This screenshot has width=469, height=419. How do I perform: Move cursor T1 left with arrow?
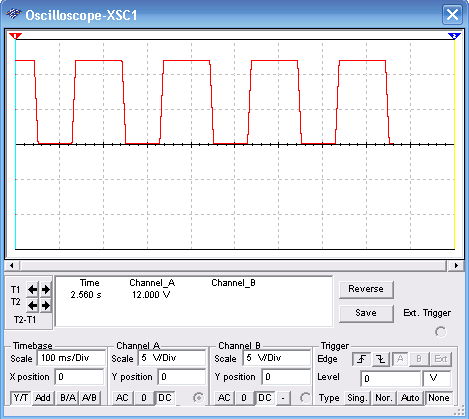point(32,289)
